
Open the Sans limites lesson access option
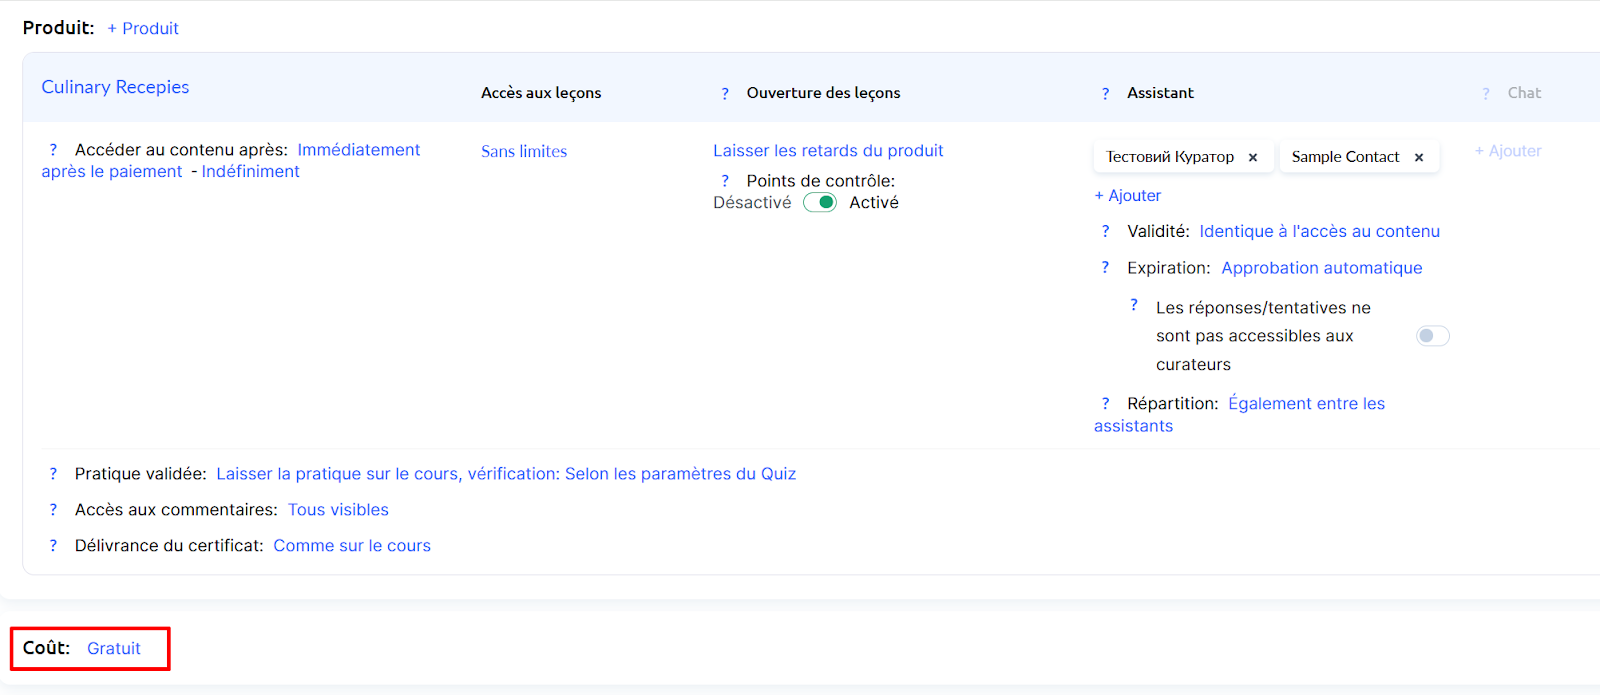pos(524,152)
